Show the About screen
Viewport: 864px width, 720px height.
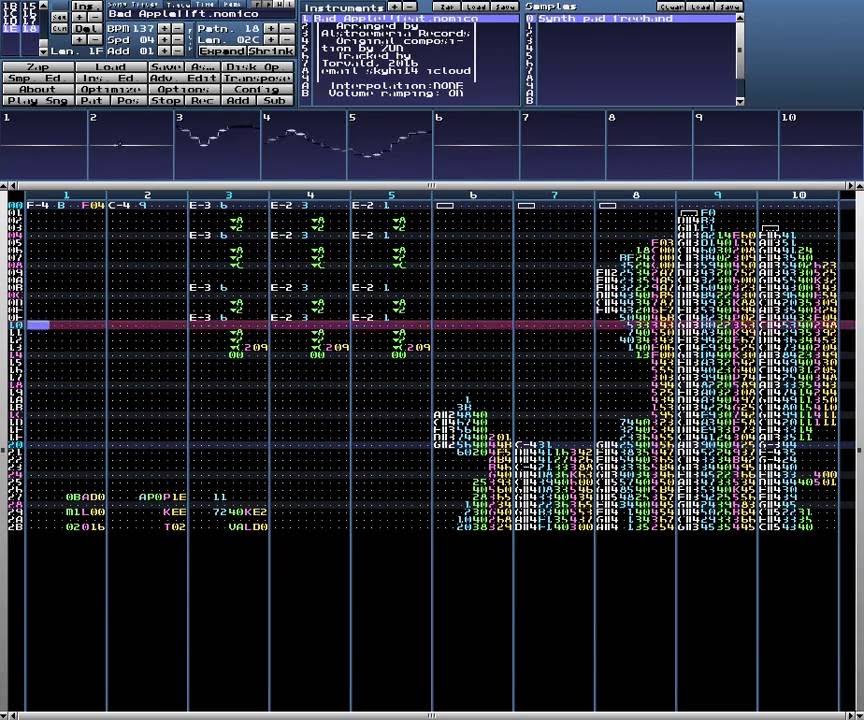click(38, 89)
